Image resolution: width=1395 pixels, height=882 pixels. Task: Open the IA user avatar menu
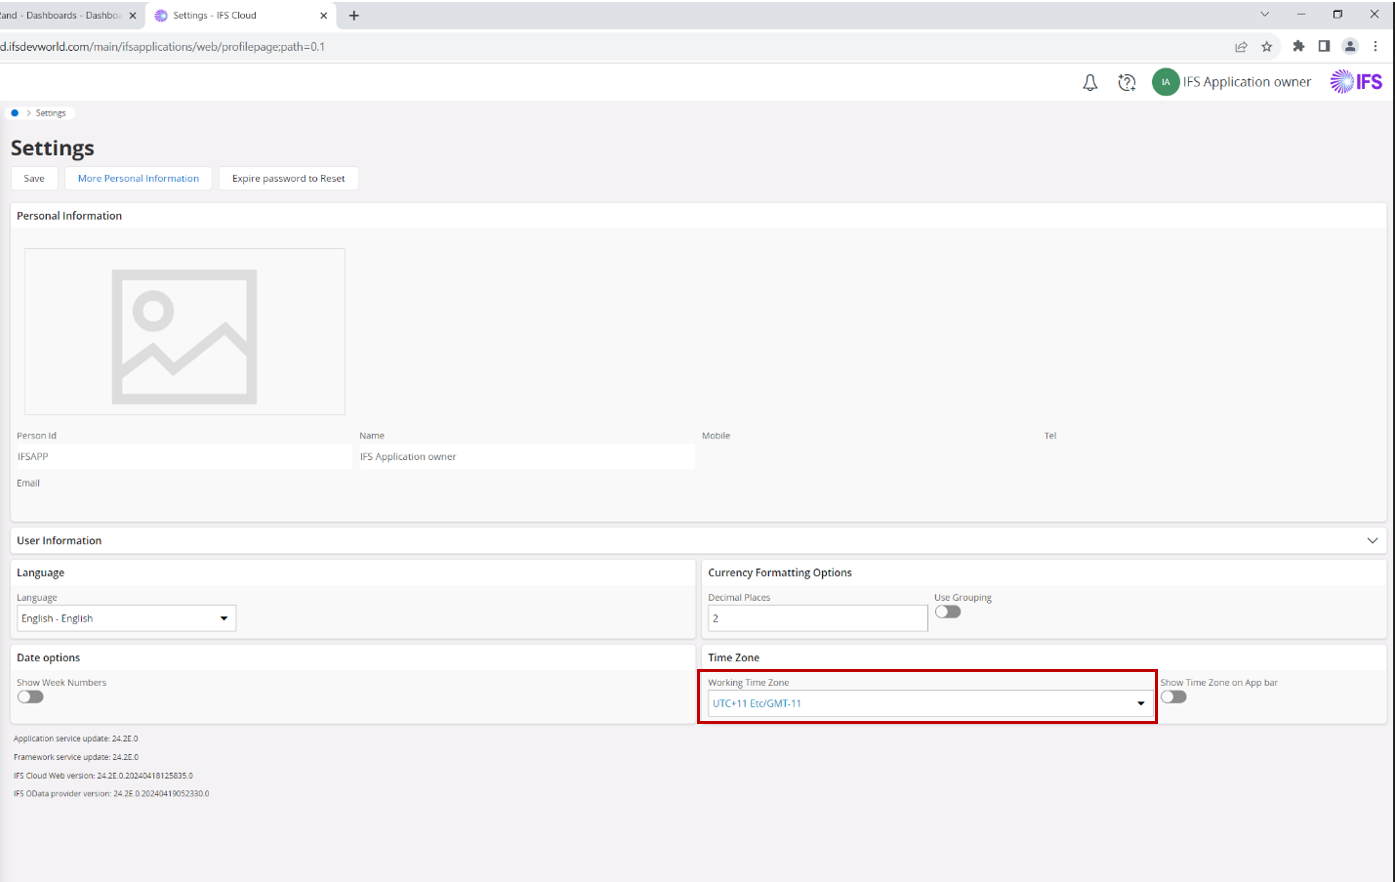click(x=1165, y=82)
